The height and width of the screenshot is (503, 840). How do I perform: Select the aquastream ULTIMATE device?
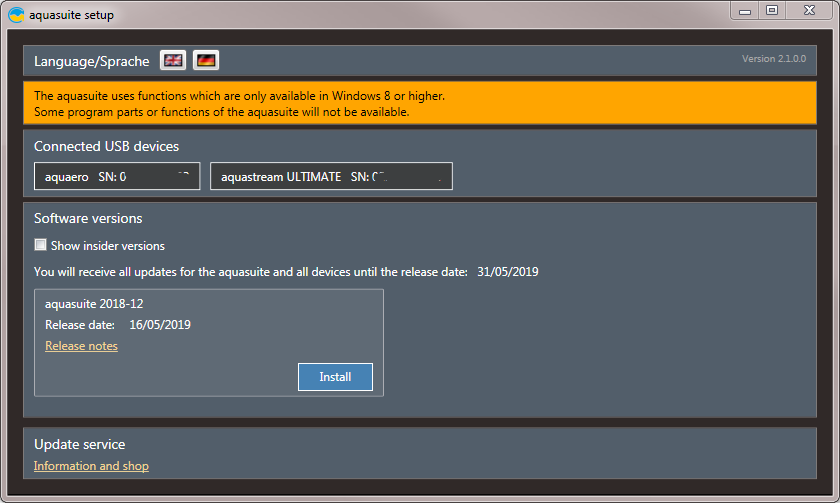pos(331,176)
